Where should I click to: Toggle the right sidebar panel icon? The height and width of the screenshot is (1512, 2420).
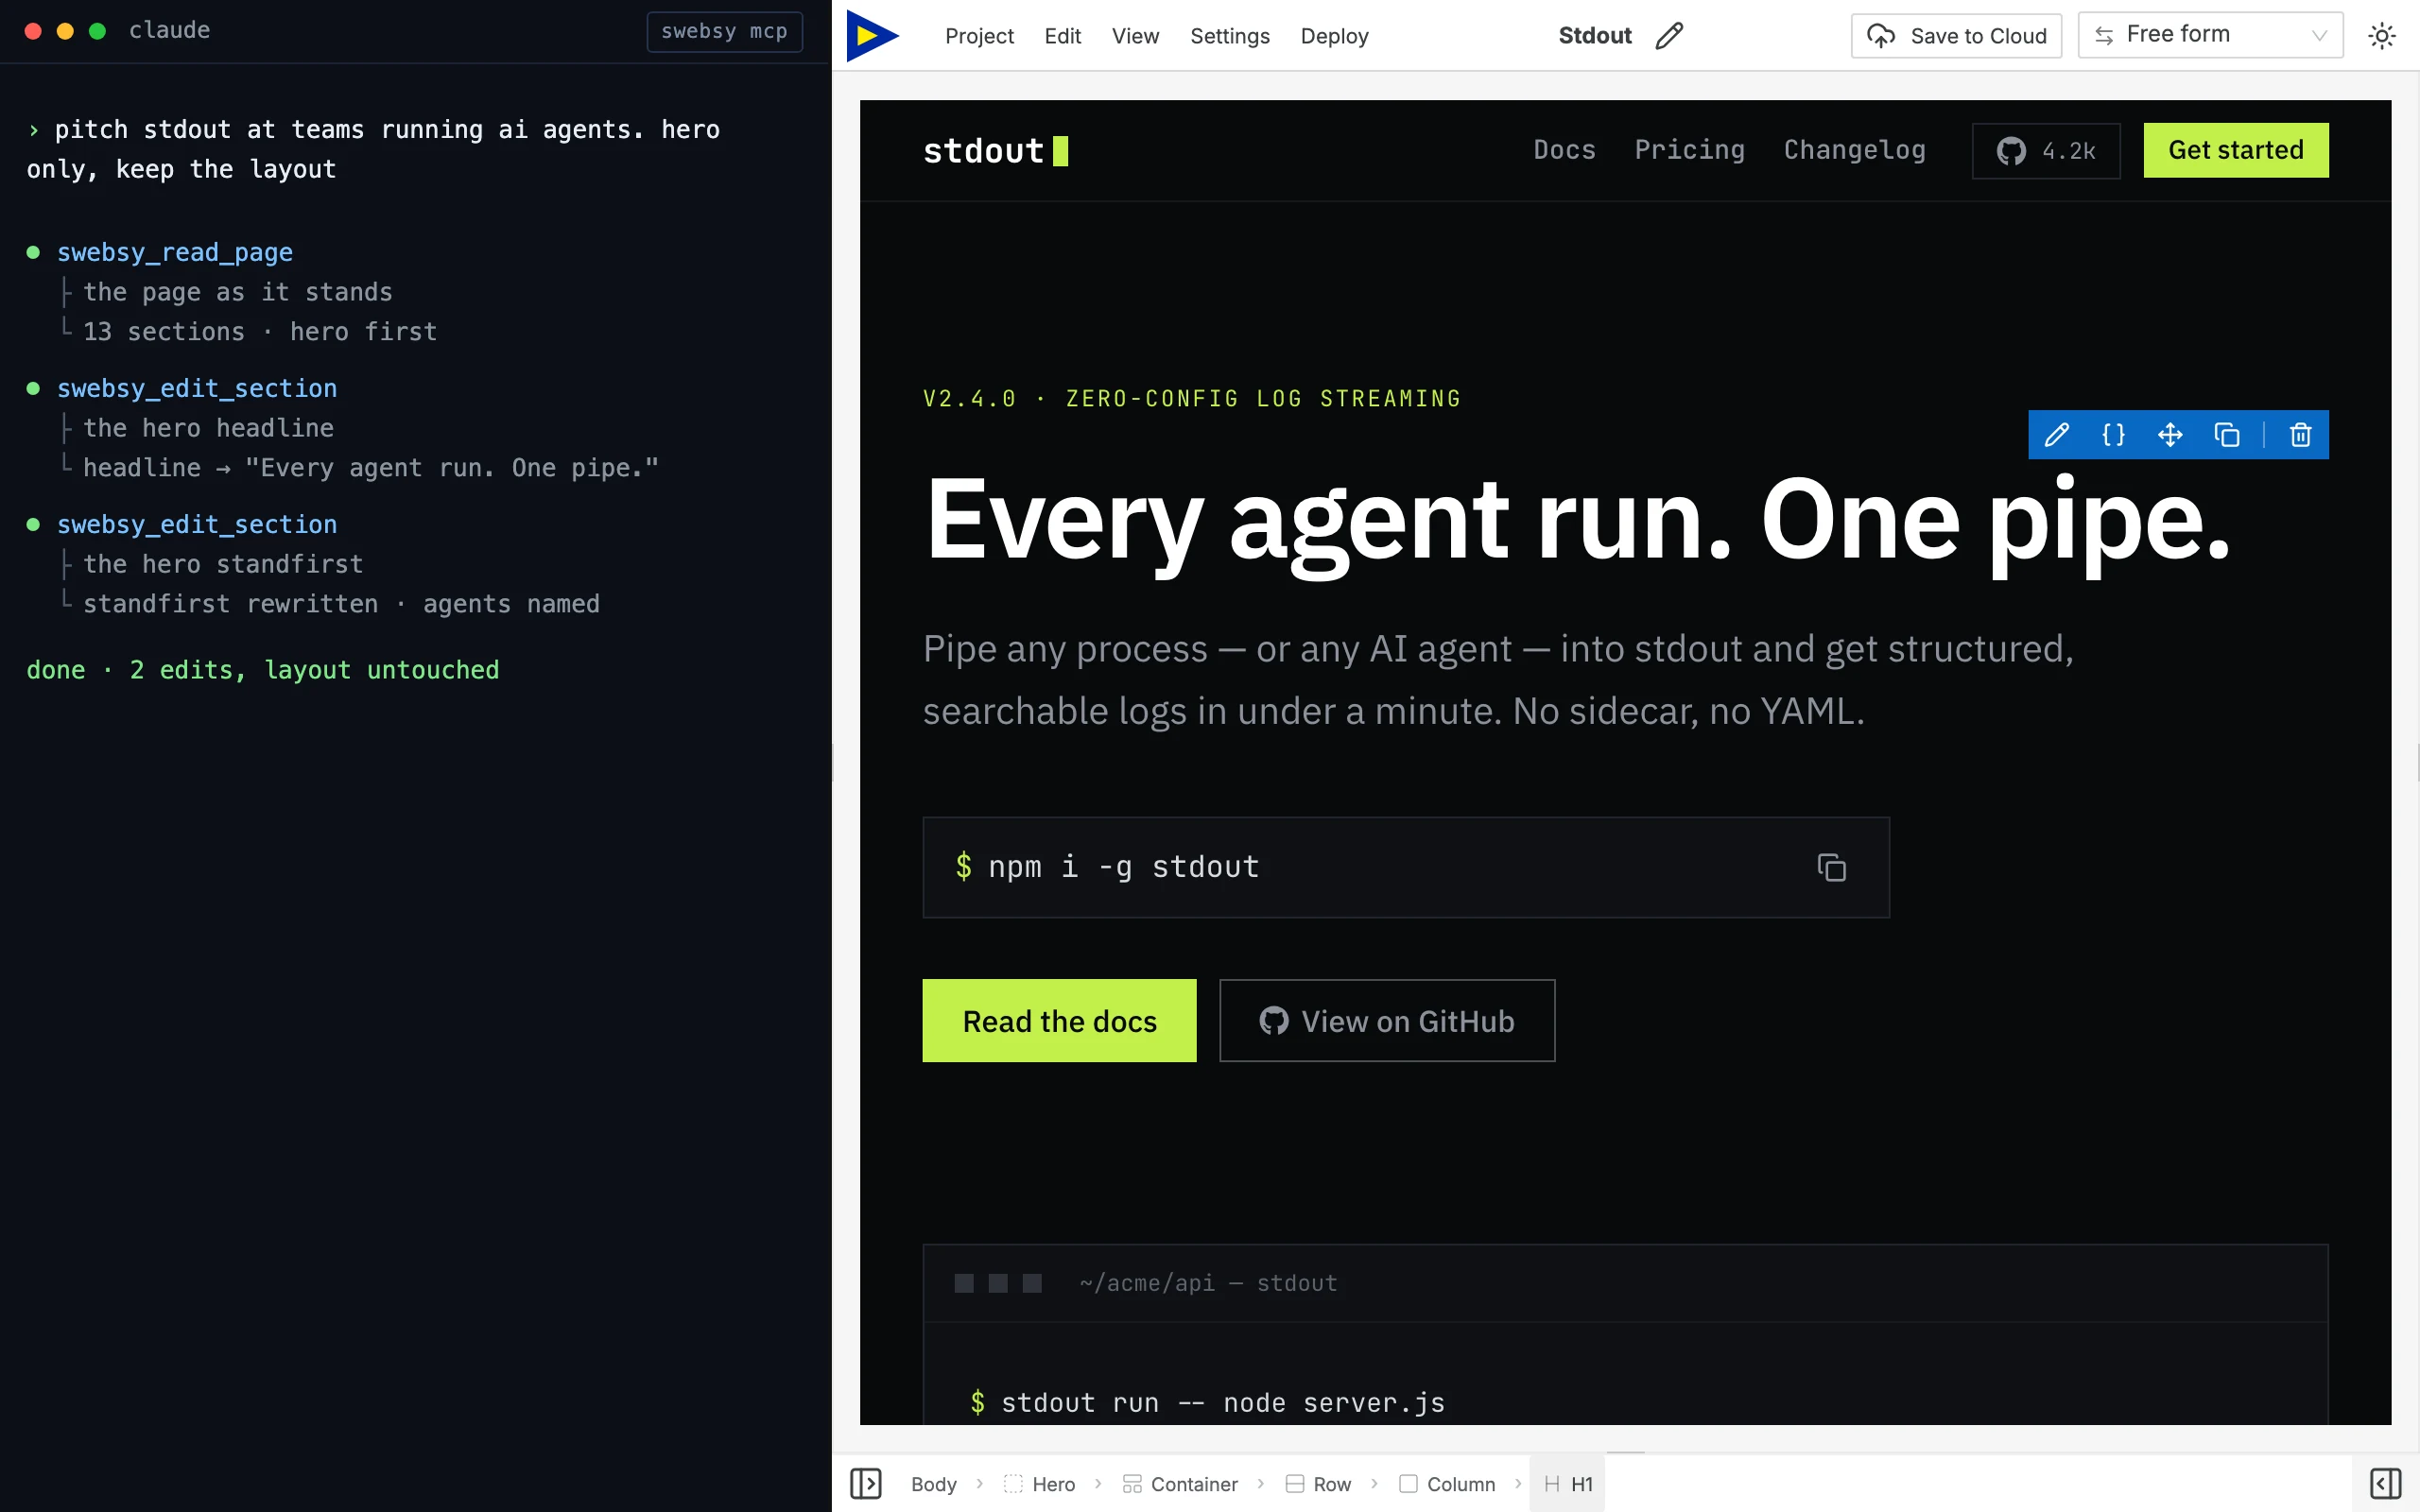pos(2385,1483)
